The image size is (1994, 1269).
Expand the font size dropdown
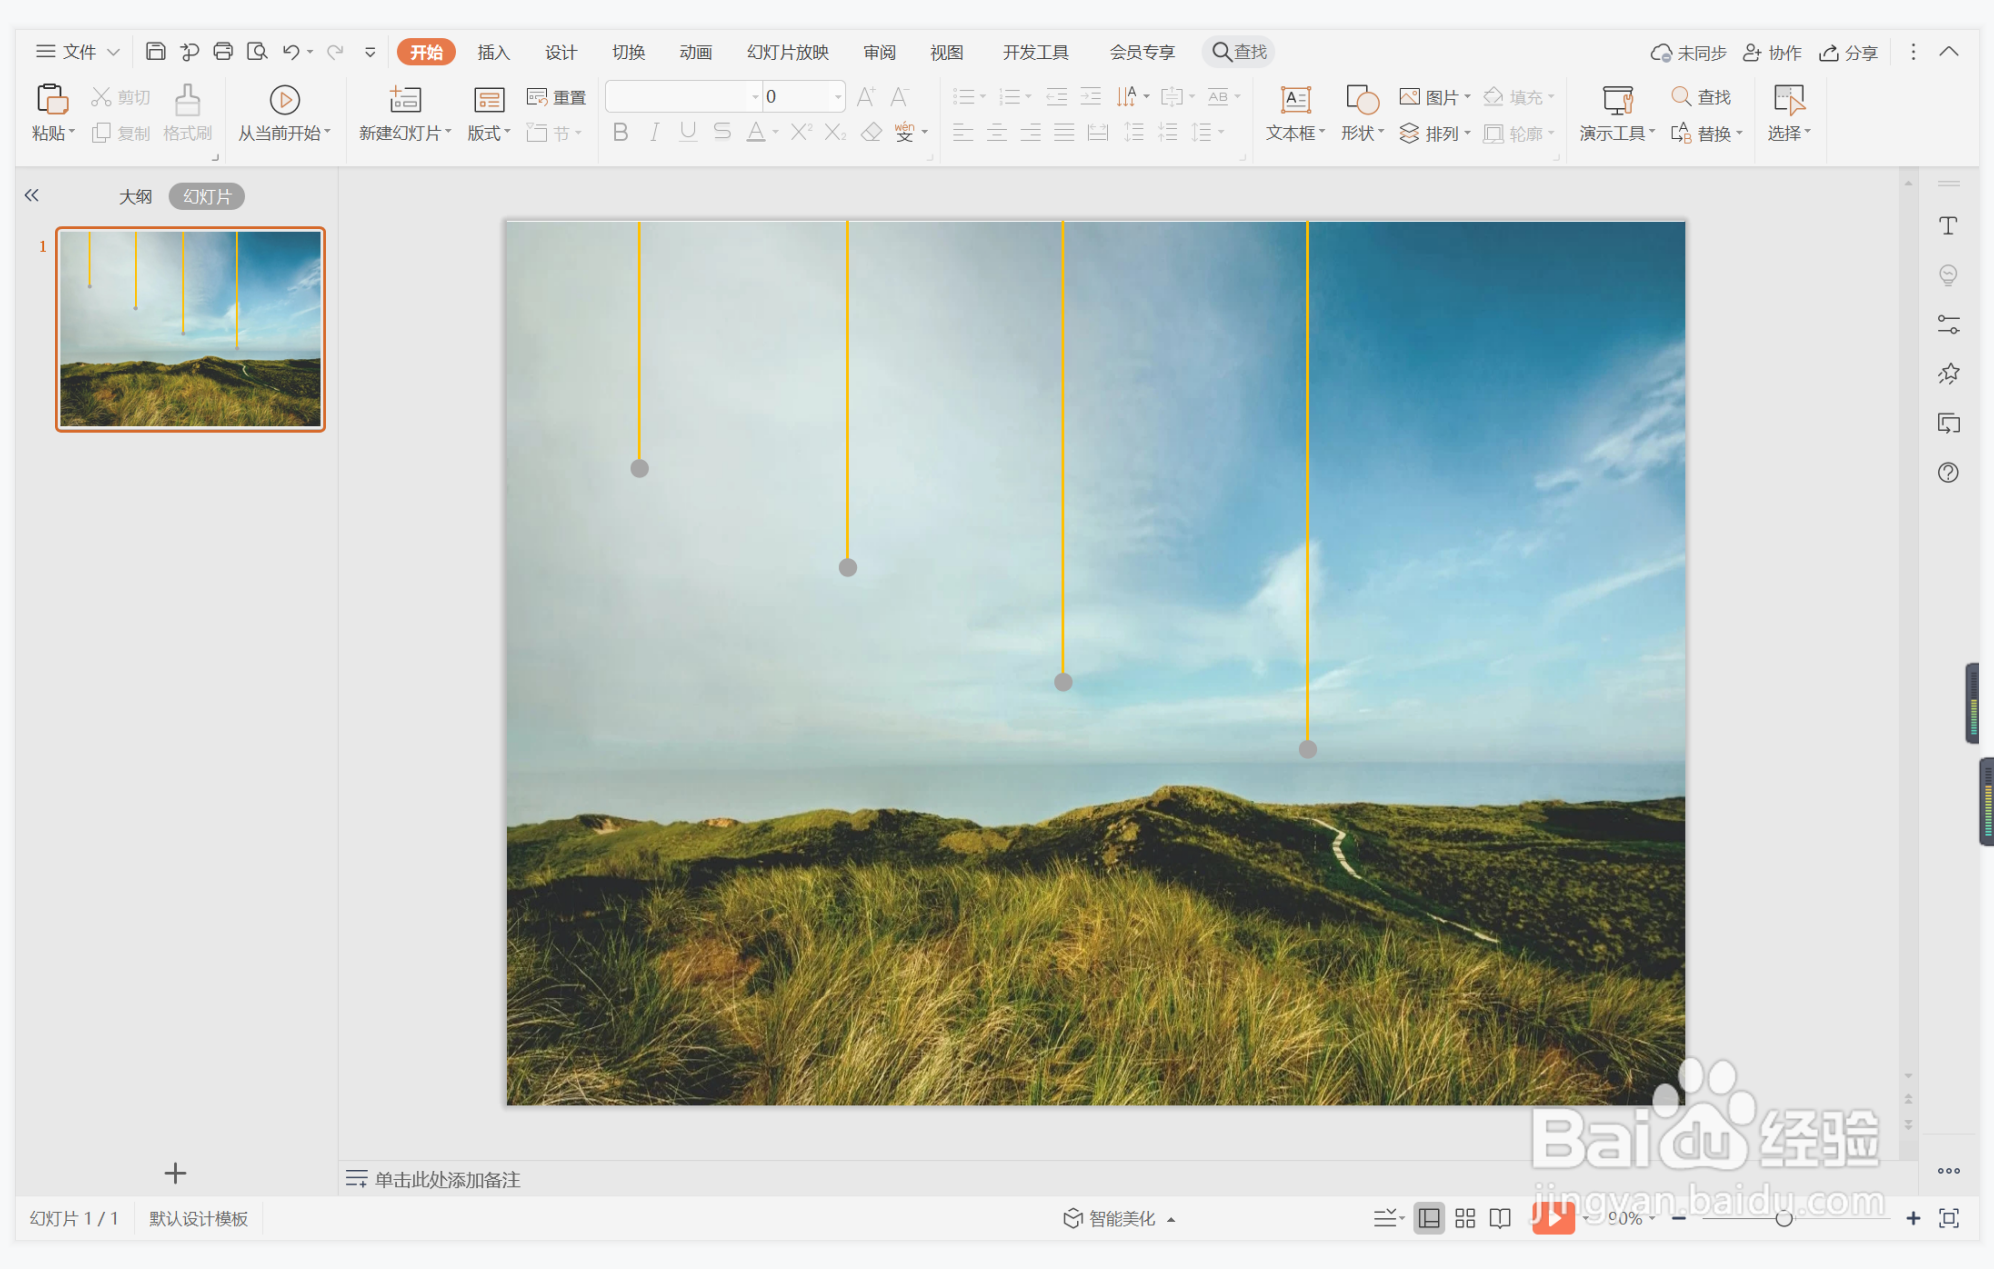tap(837, 97)
